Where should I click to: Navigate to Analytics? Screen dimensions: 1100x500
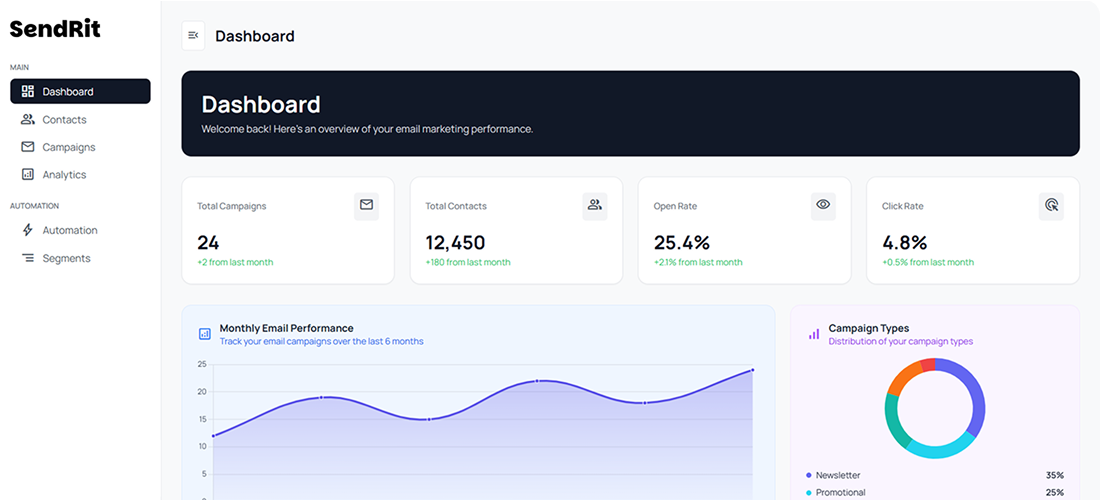(80, 175)
